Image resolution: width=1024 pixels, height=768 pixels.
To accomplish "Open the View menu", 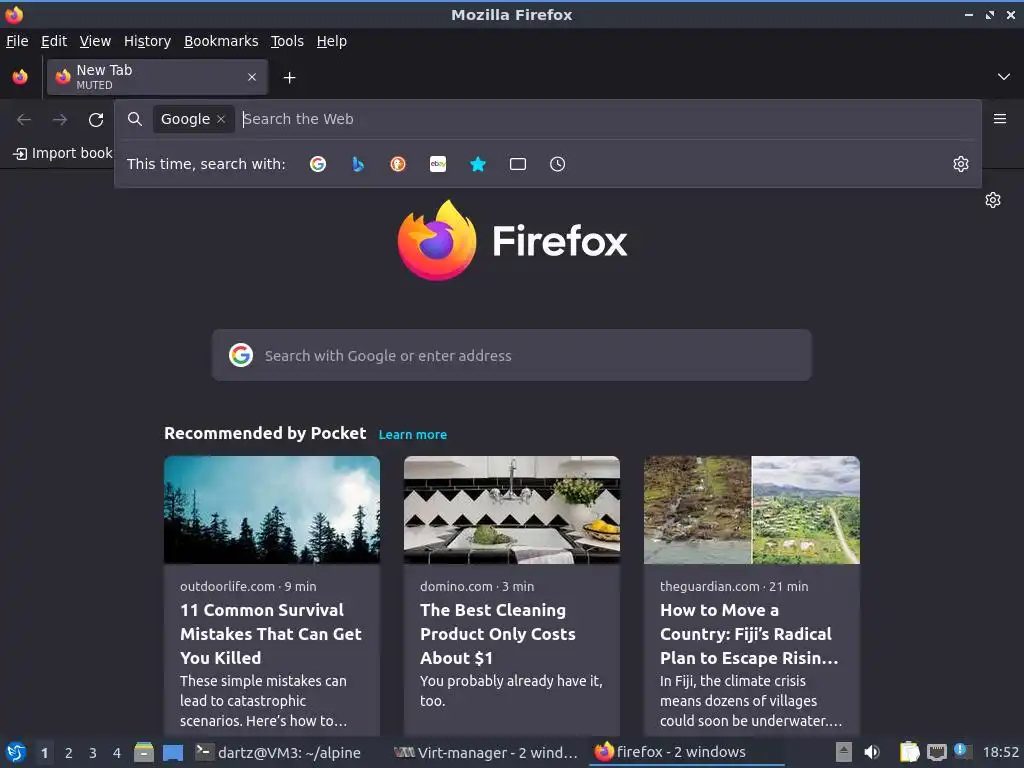I will click(95, 41).
